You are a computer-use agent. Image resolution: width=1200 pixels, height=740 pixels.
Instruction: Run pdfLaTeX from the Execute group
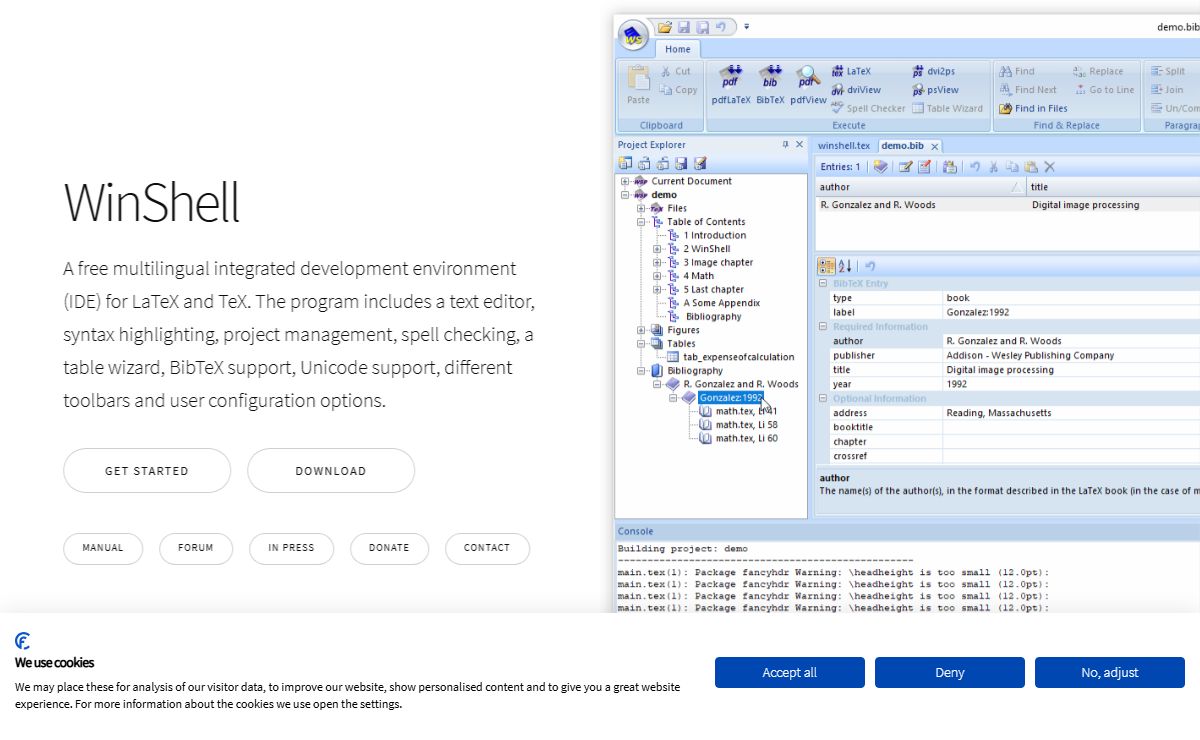[731, 85]
